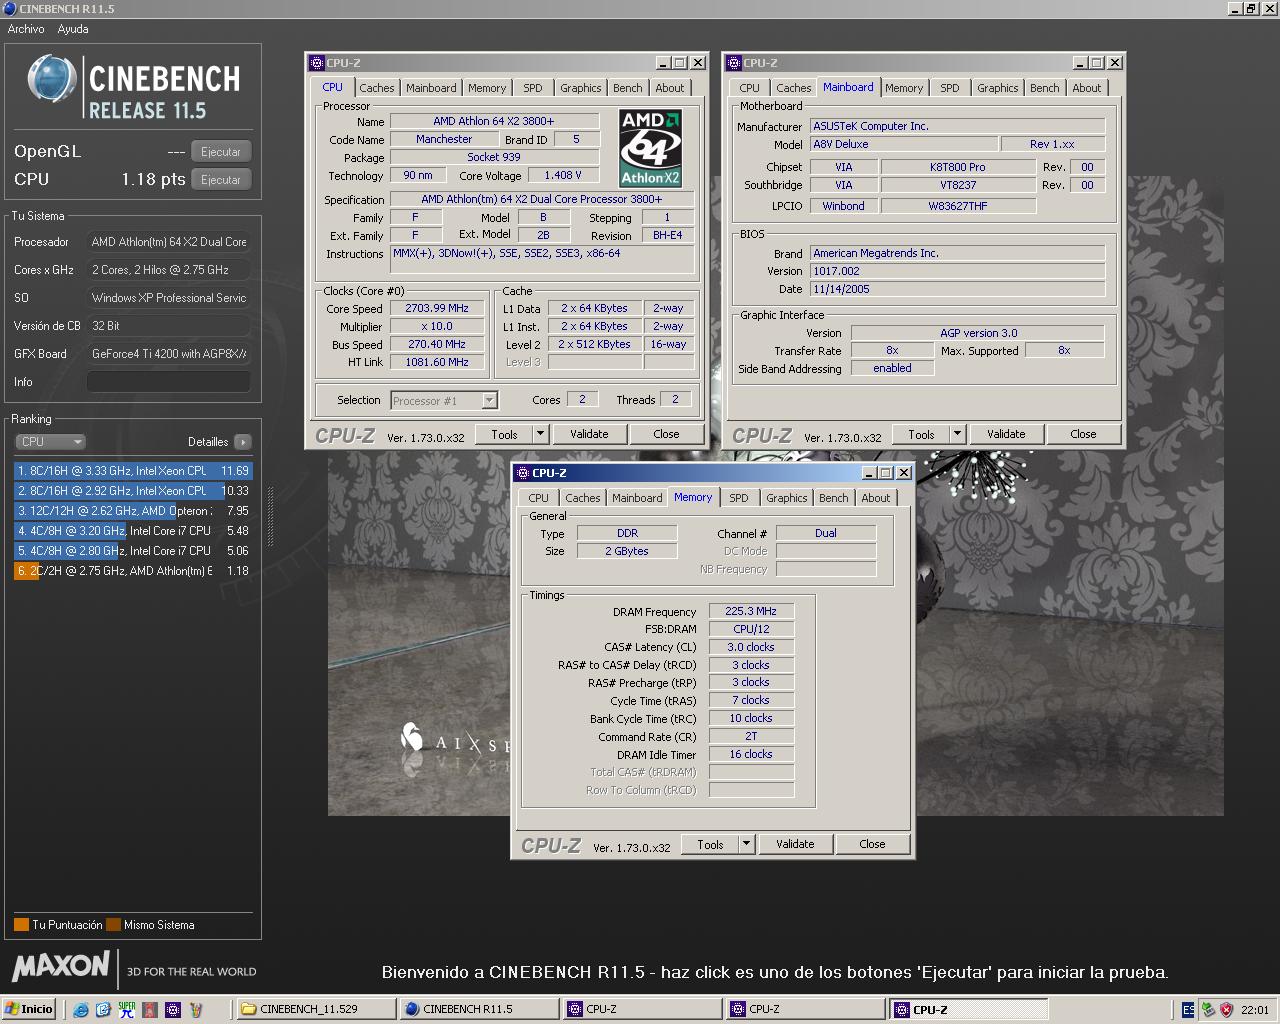Open Internet Explorer from quick launch
The height and width of the screenshot is (1024, 1280).
[x=81, y=1010]
